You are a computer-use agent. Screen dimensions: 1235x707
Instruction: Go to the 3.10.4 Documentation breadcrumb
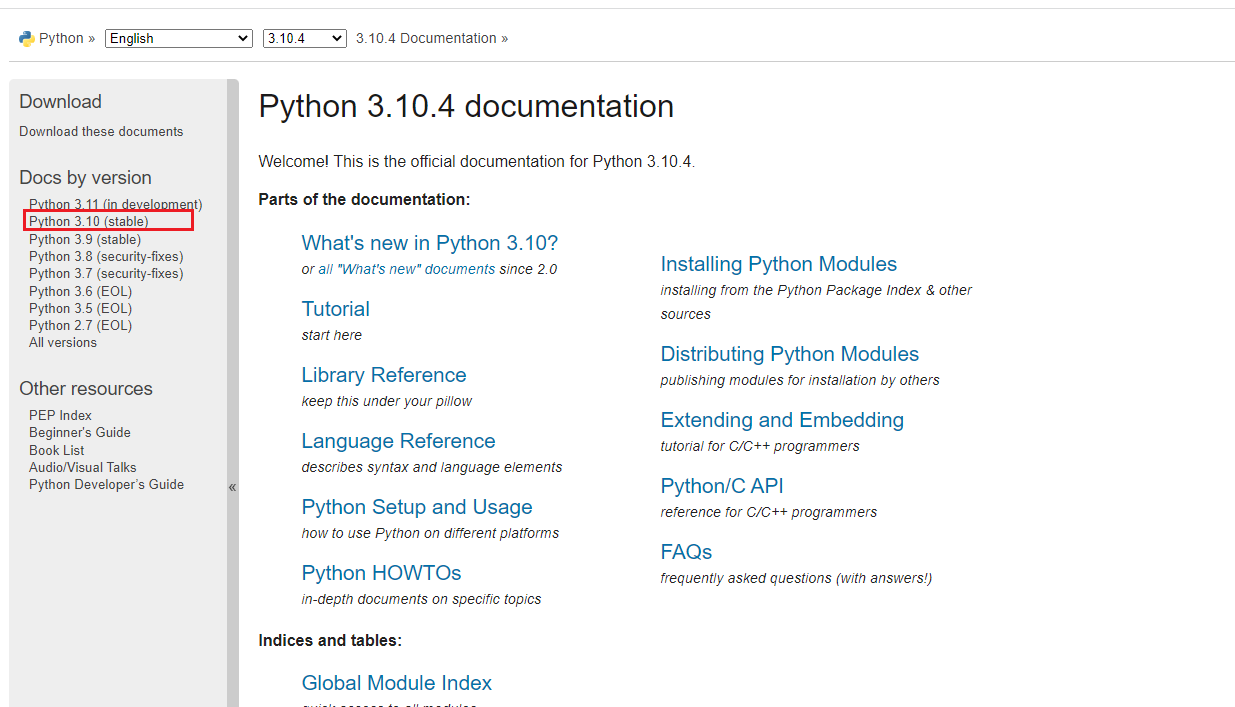(426, 38)
